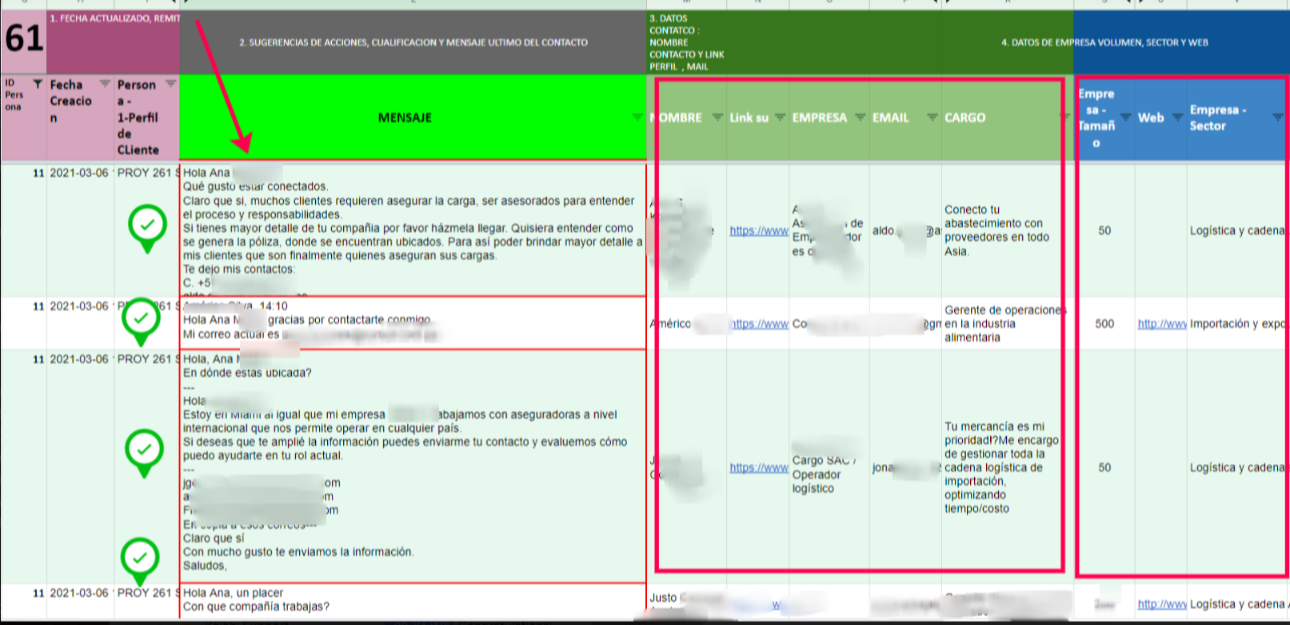This screenshot has width=1290, height=625.
Task: Select the Web header cell
Action: (x=1160, y=117)
